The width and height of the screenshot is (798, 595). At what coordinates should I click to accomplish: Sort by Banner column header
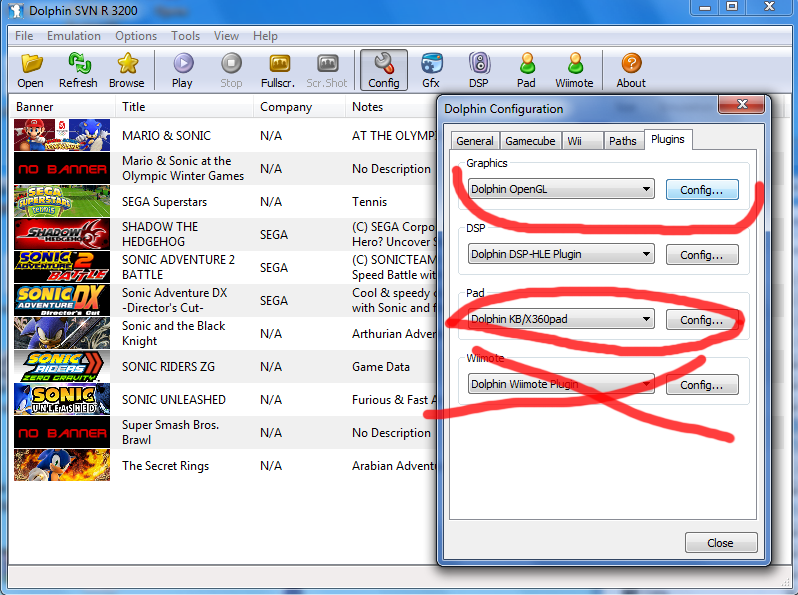click(x=62, y=107)
